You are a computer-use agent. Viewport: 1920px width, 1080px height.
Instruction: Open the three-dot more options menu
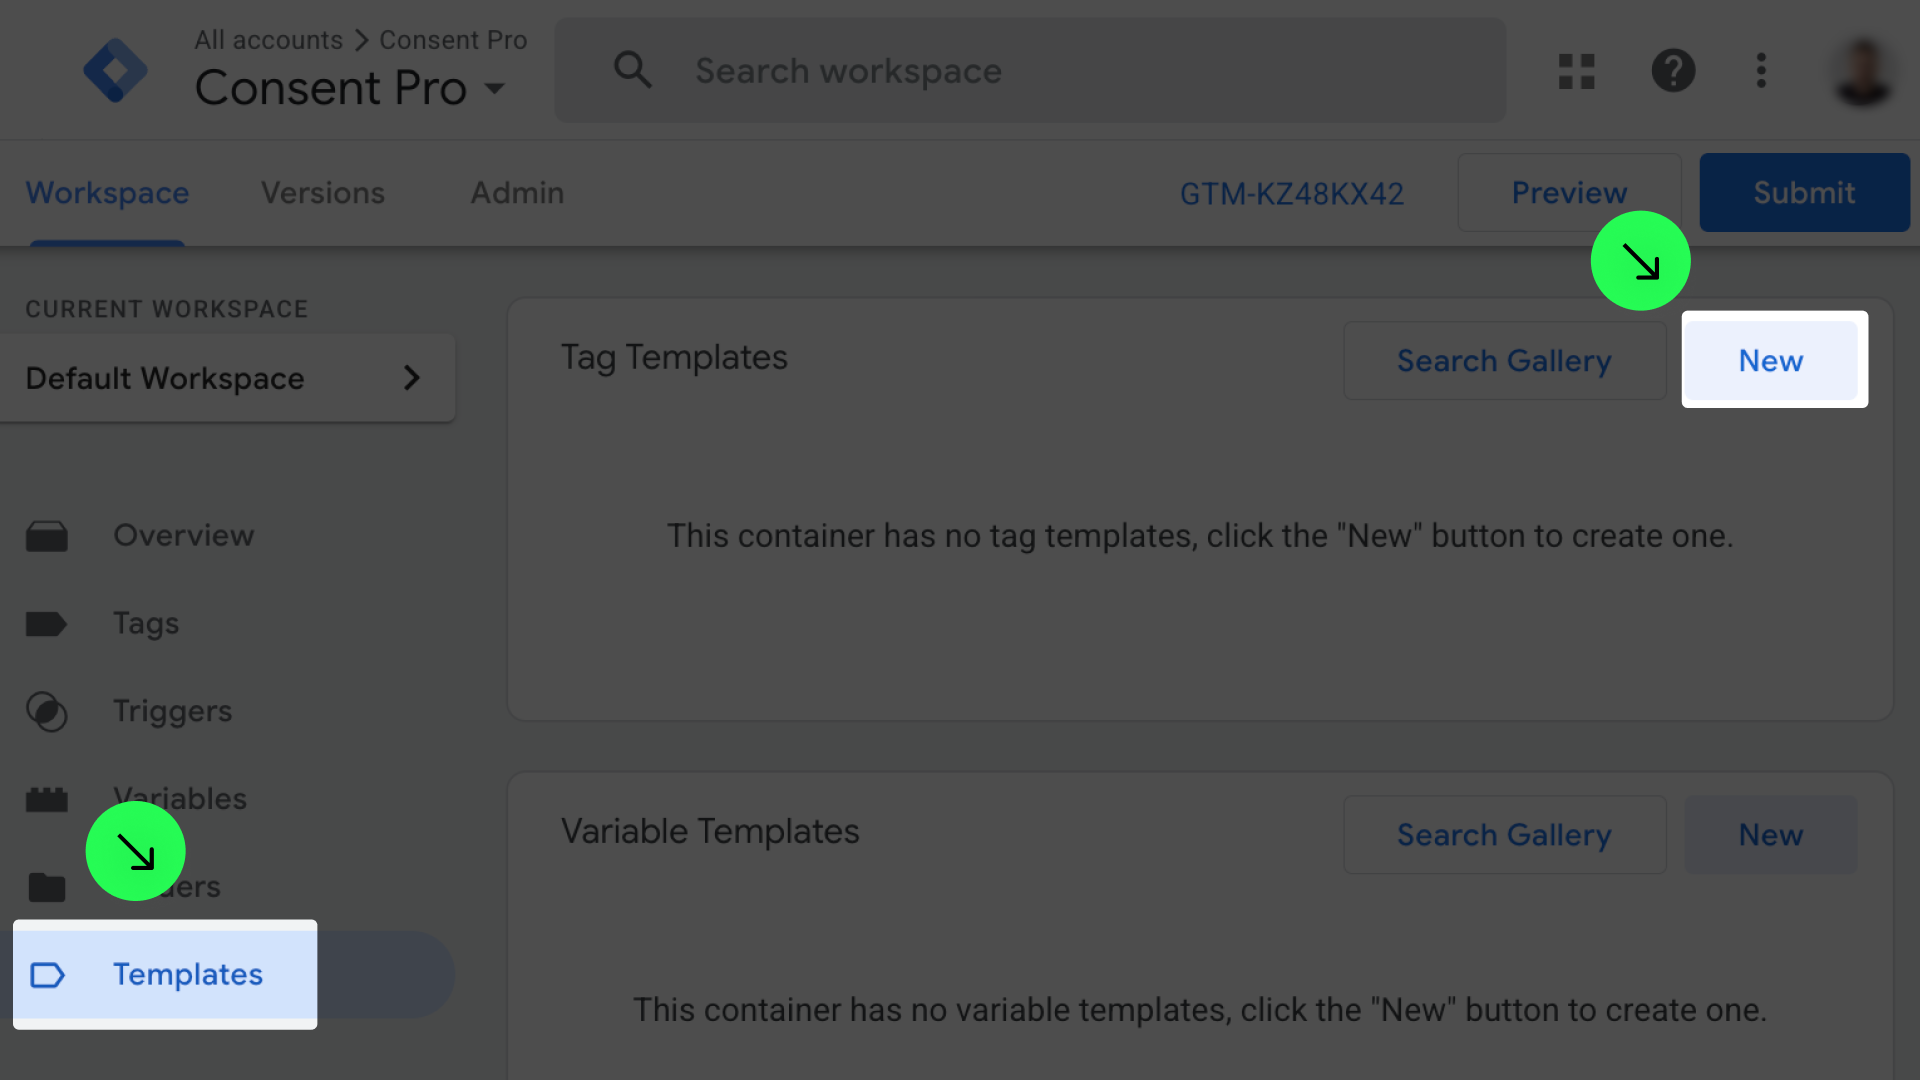click(x=1761, y=71)
